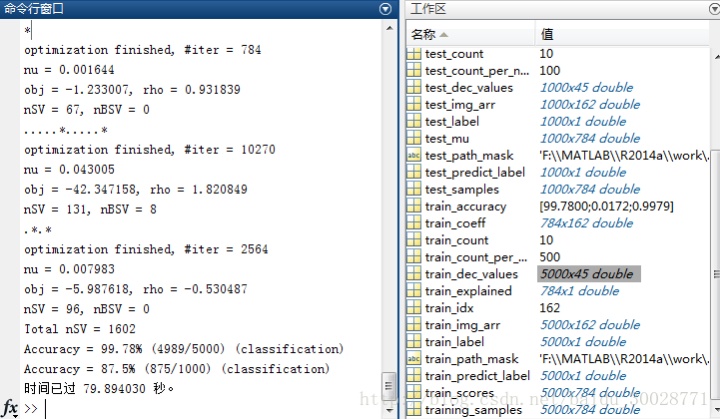The width and height of the screenshot is (720, 419).
Task: Click the Command Window scrollbar thumb
Action: click(x=388, y=385)
